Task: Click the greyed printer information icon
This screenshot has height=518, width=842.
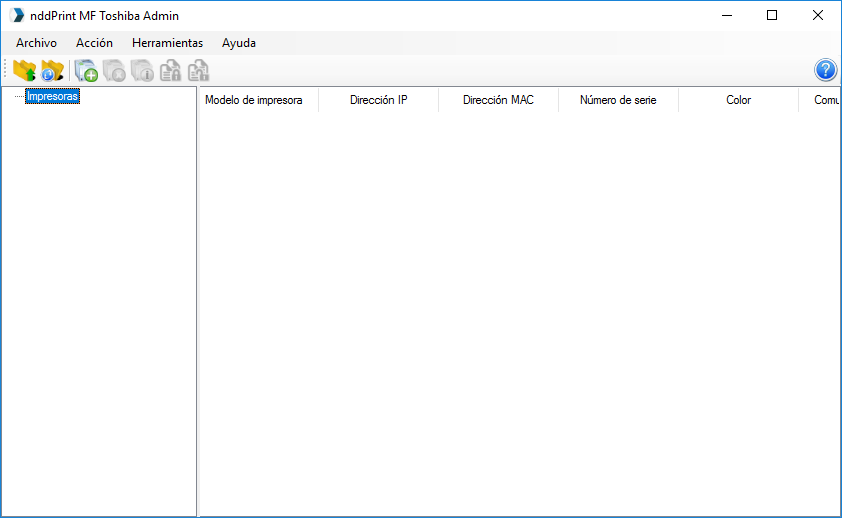Action: coord(142,70)
